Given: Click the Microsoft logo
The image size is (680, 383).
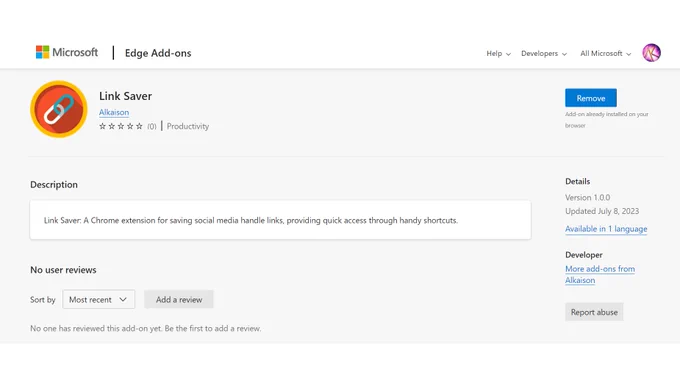Looking at the screenshot, I should click(x=67, y=52).
